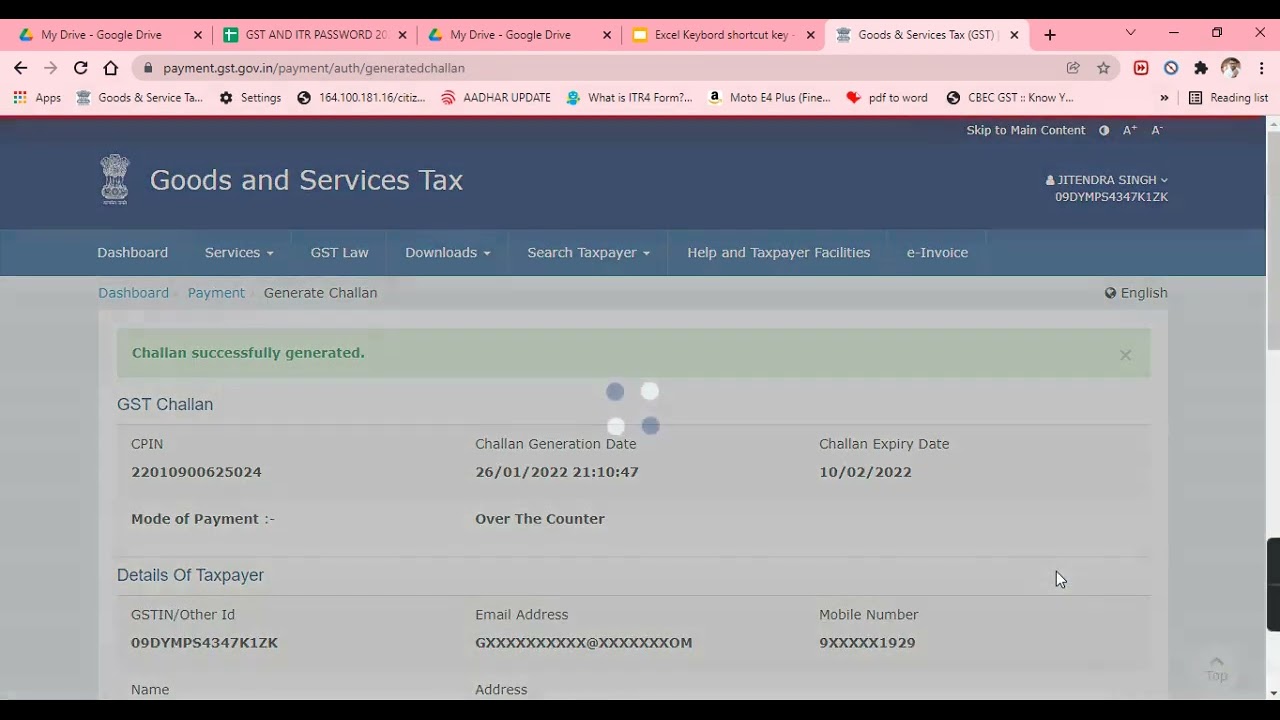Image resolution: width=1280 pixels, height=720 pixels.
Task: Bookmark this page with star icon
Action: point(1103,68)
